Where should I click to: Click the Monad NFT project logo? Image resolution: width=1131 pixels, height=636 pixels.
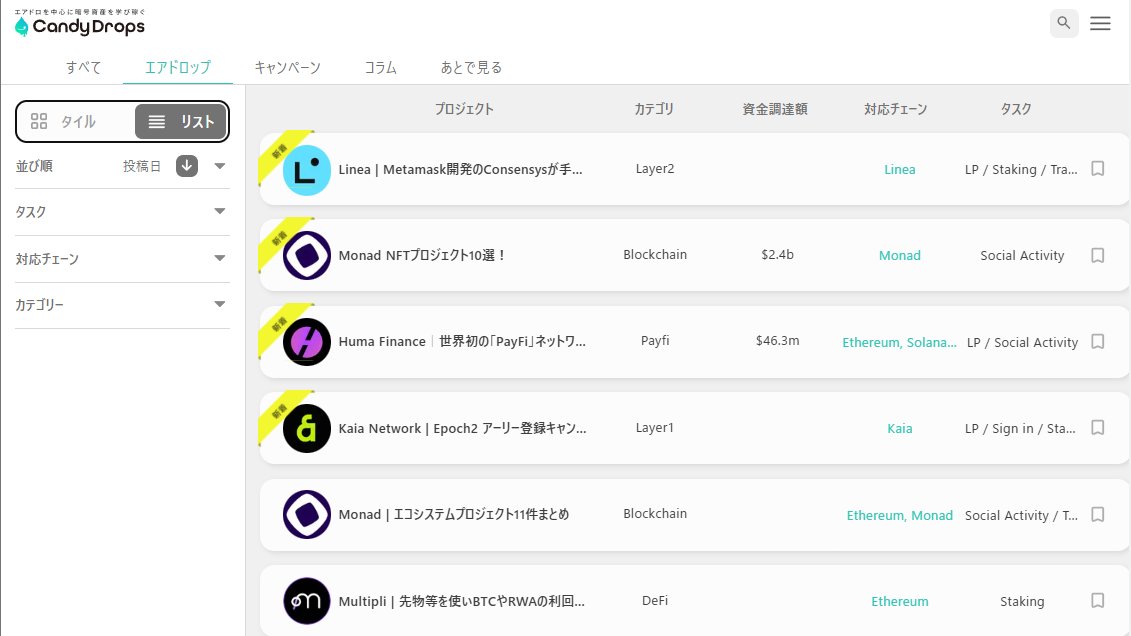[307, 255]
